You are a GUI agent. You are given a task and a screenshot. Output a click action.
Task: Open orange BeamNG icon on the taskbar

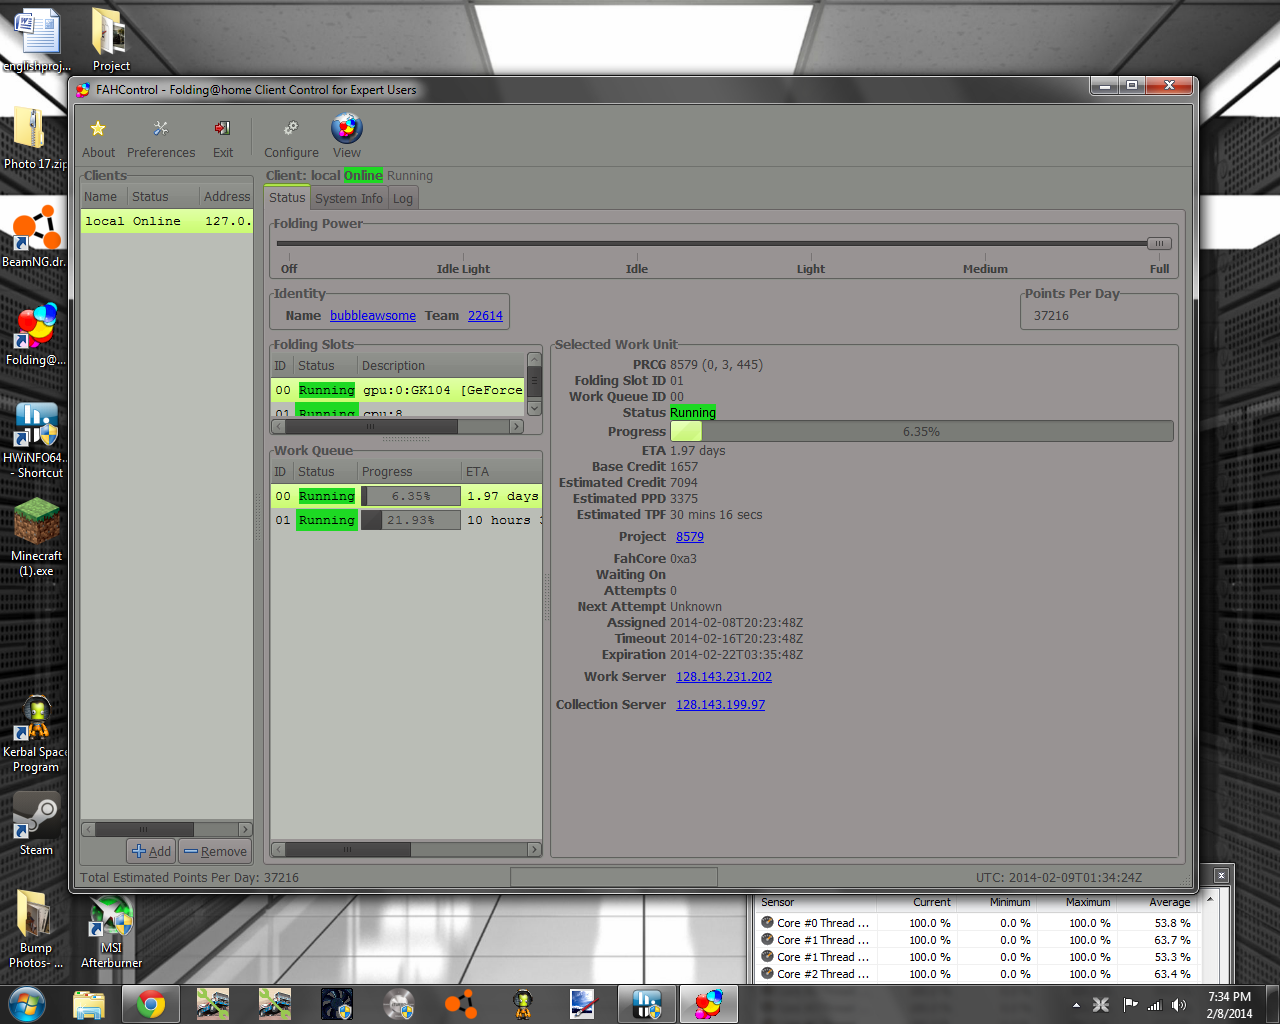pos(461,1004)
